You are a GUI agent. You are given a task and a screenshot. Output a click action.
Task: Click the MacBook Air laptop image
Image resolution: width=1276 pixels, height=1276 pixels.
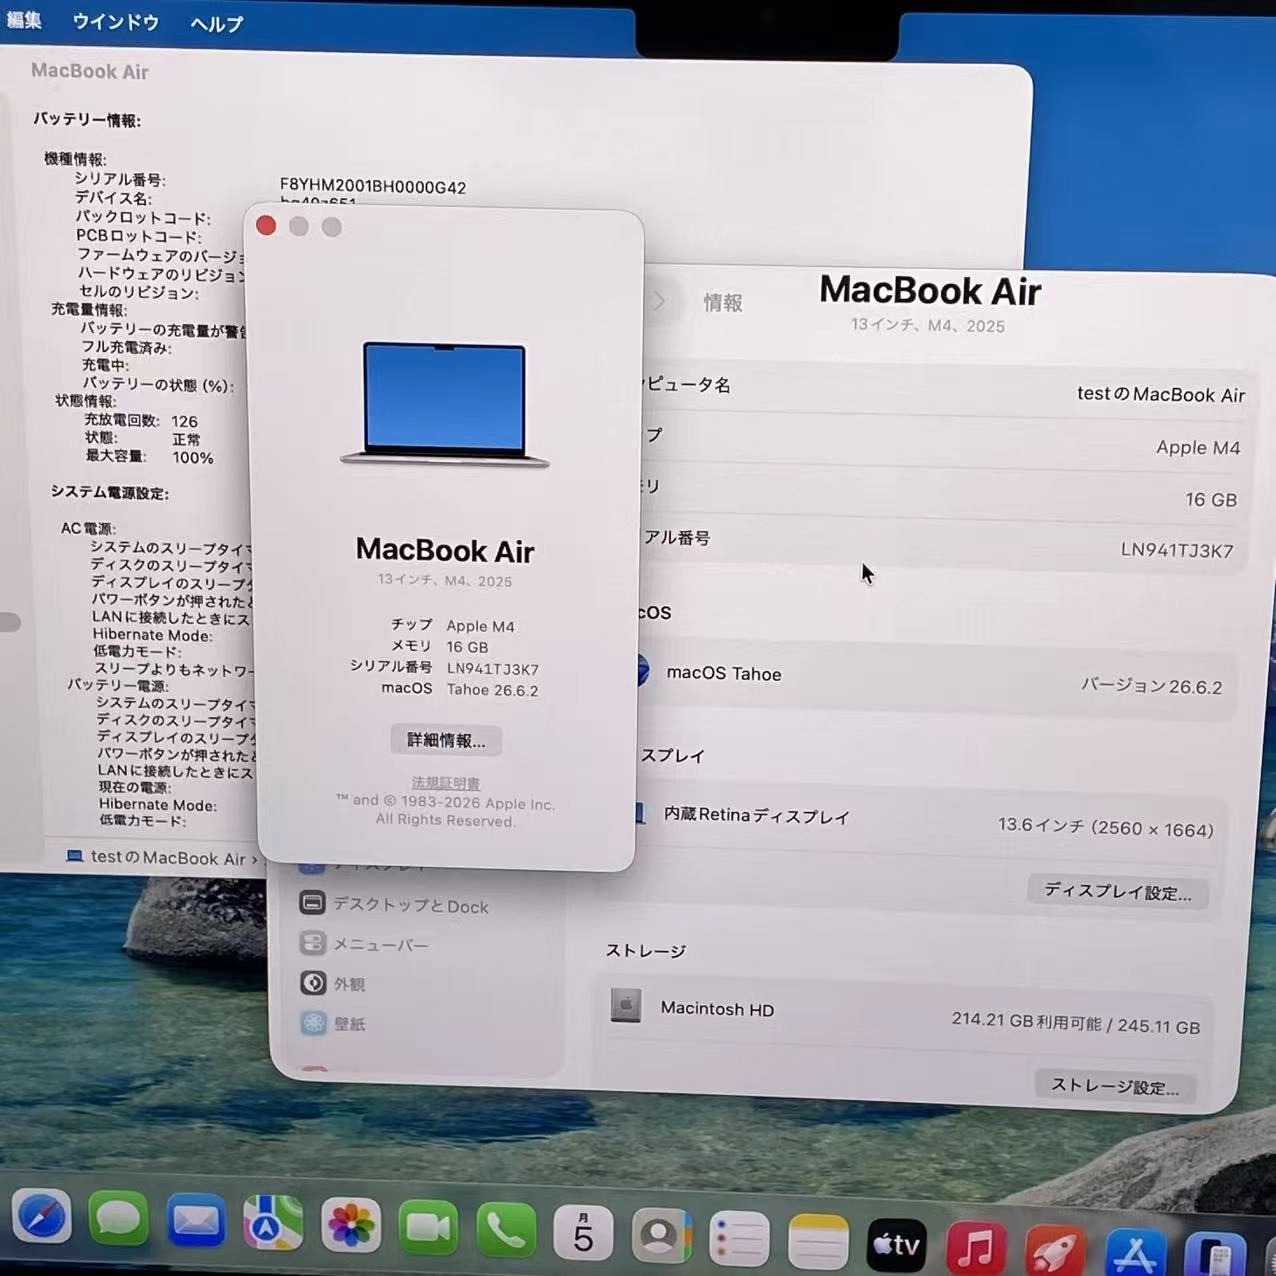[445, 404]
